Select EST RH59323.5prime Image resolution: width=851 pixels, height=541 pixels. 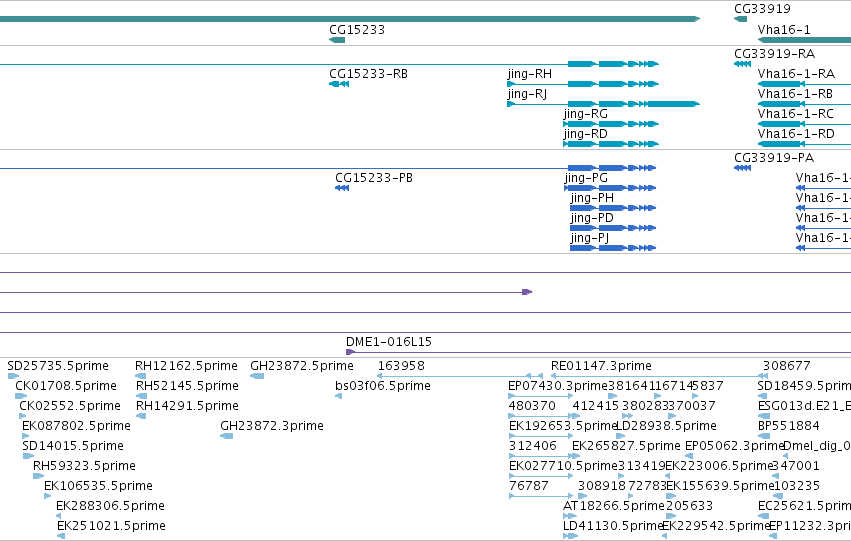84,466
